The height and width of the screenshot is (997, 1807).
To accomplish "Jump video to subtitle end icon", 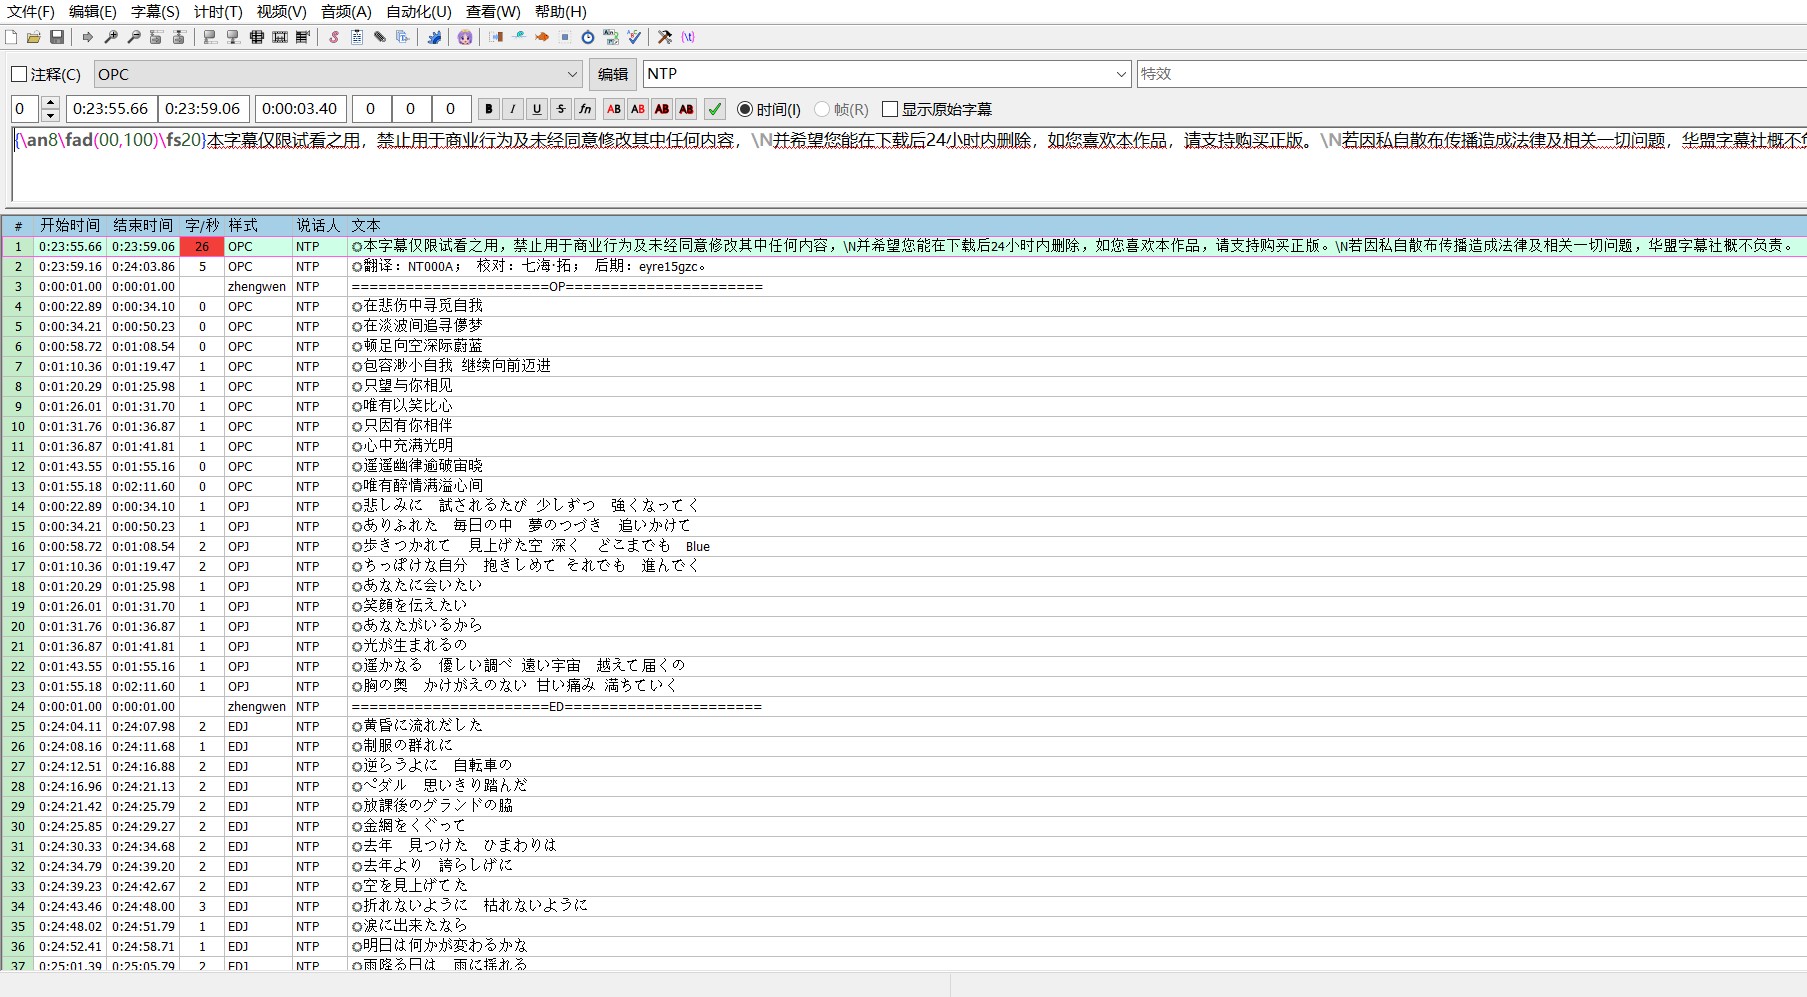I will [179, 37].
